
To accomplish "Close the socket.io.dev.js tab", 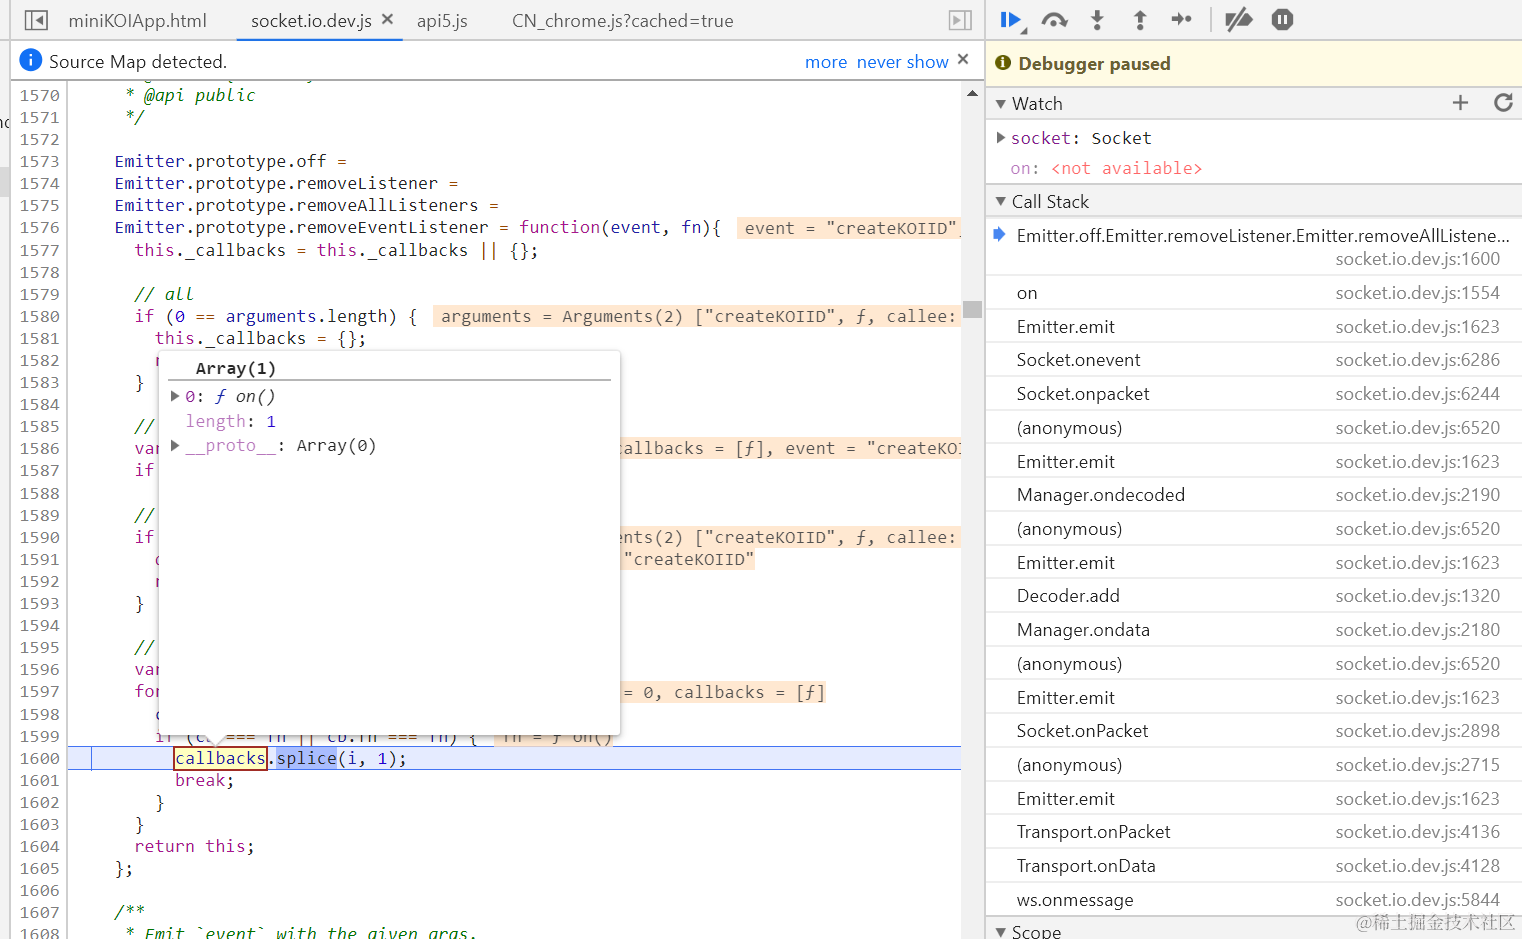I will click(x=388, y=19).
